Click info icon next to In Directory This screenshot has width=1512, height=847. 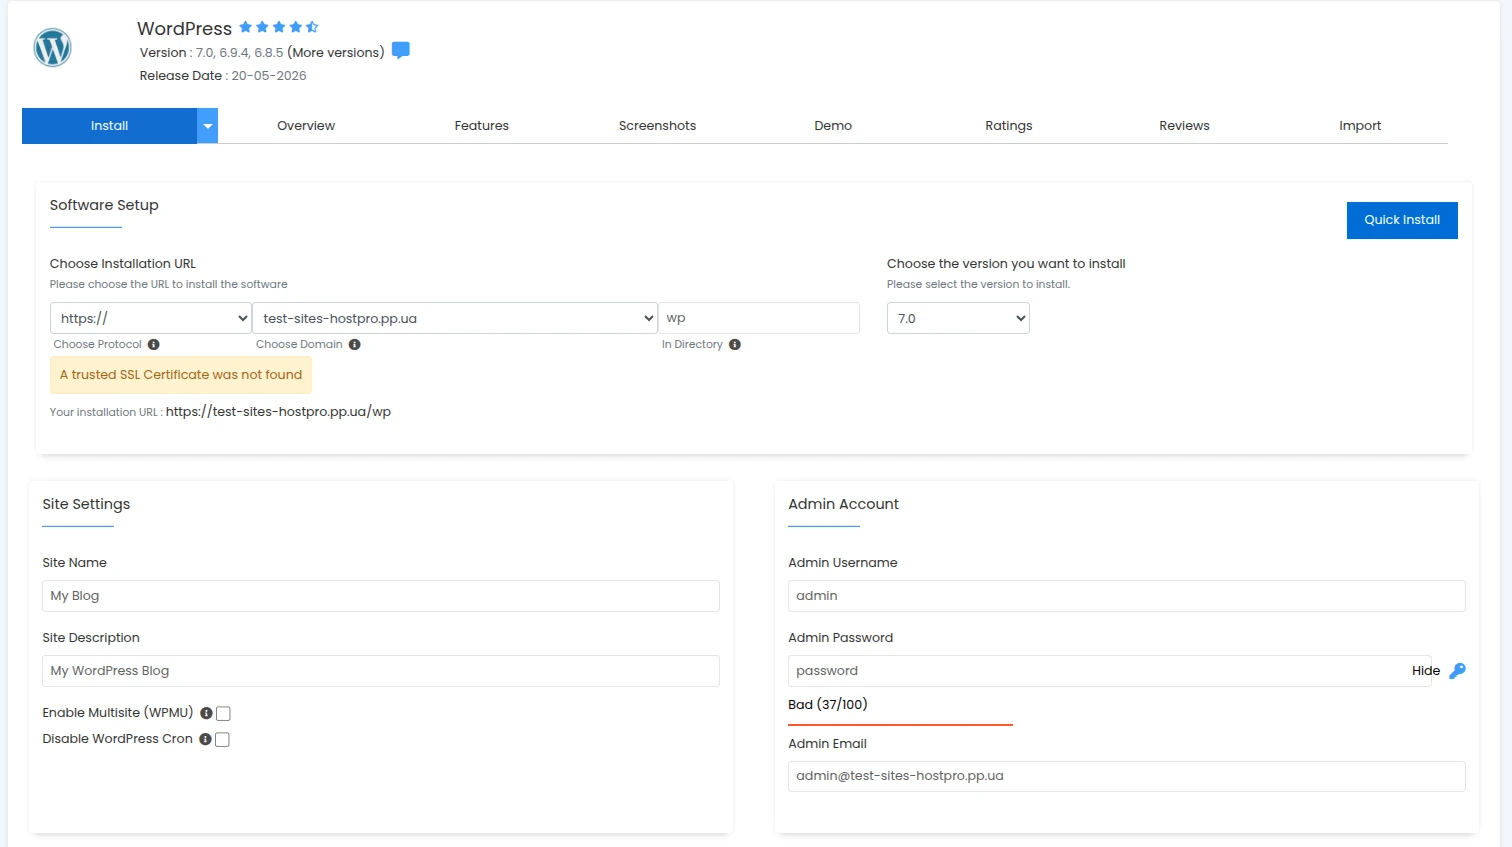tap(735, 344)
